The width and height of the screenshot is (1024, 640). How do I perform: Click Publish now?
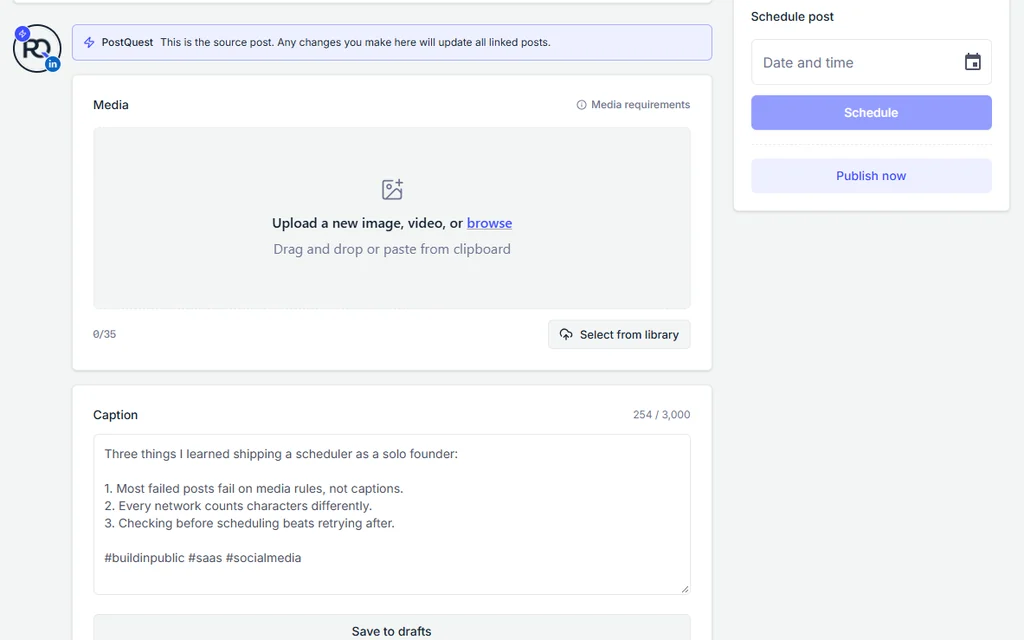tap(871, 176)
